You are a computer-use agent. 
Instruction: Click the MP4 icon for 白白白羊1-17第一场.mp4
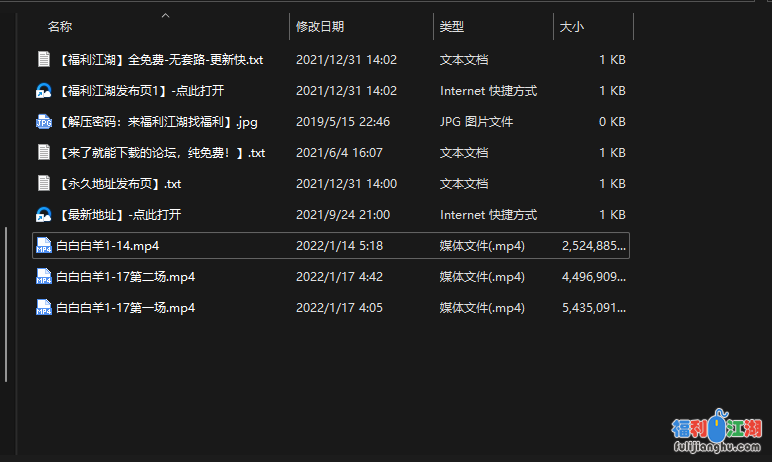(x=43, y=308)
